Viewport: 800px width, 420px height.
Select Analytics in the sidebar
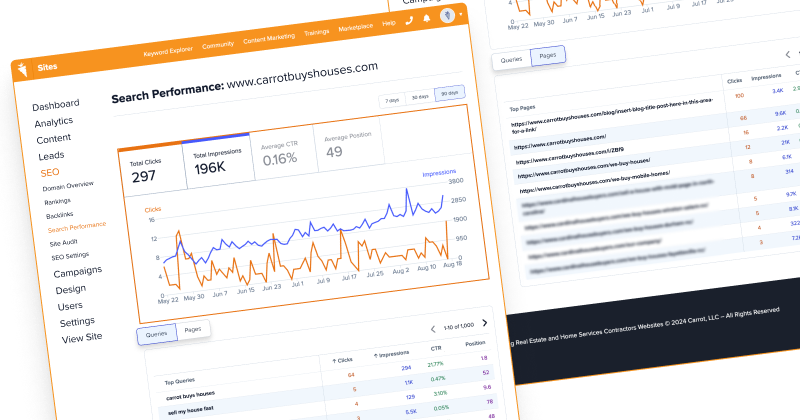click(x=54, y=122)
